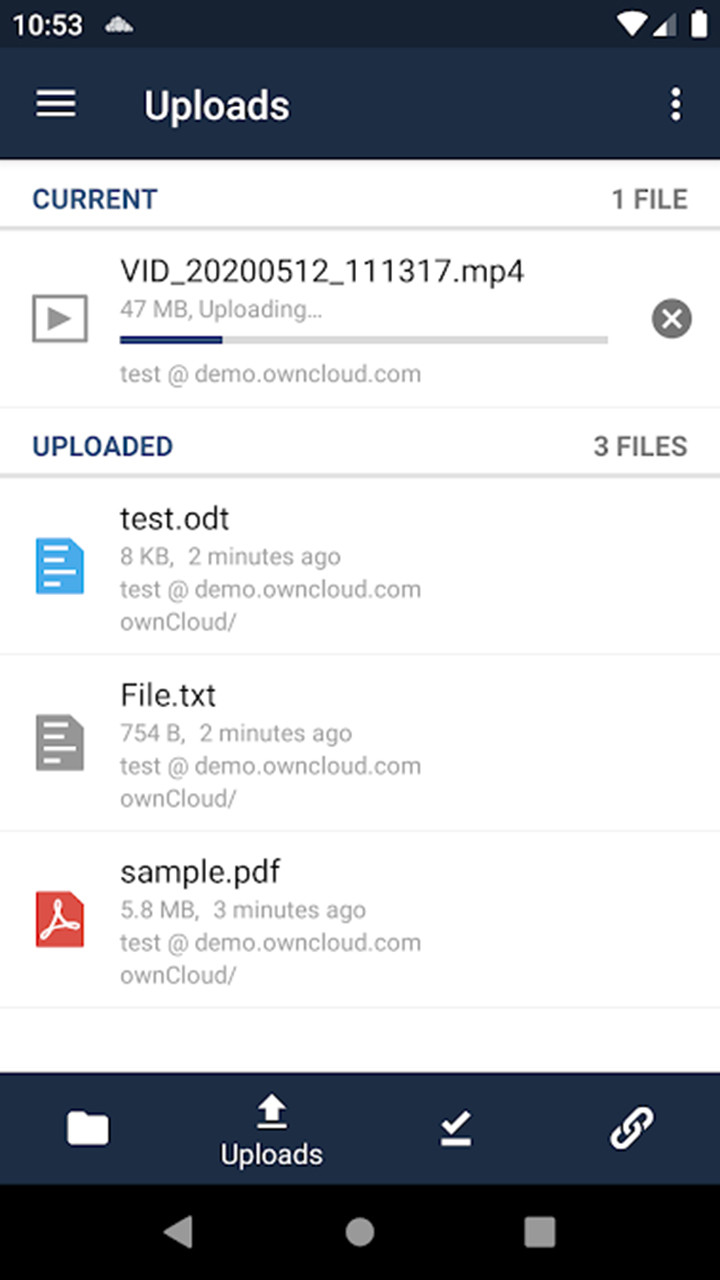
Task: Tap the shared links icon in bottom bar
Action: [x=632, y=1128]
